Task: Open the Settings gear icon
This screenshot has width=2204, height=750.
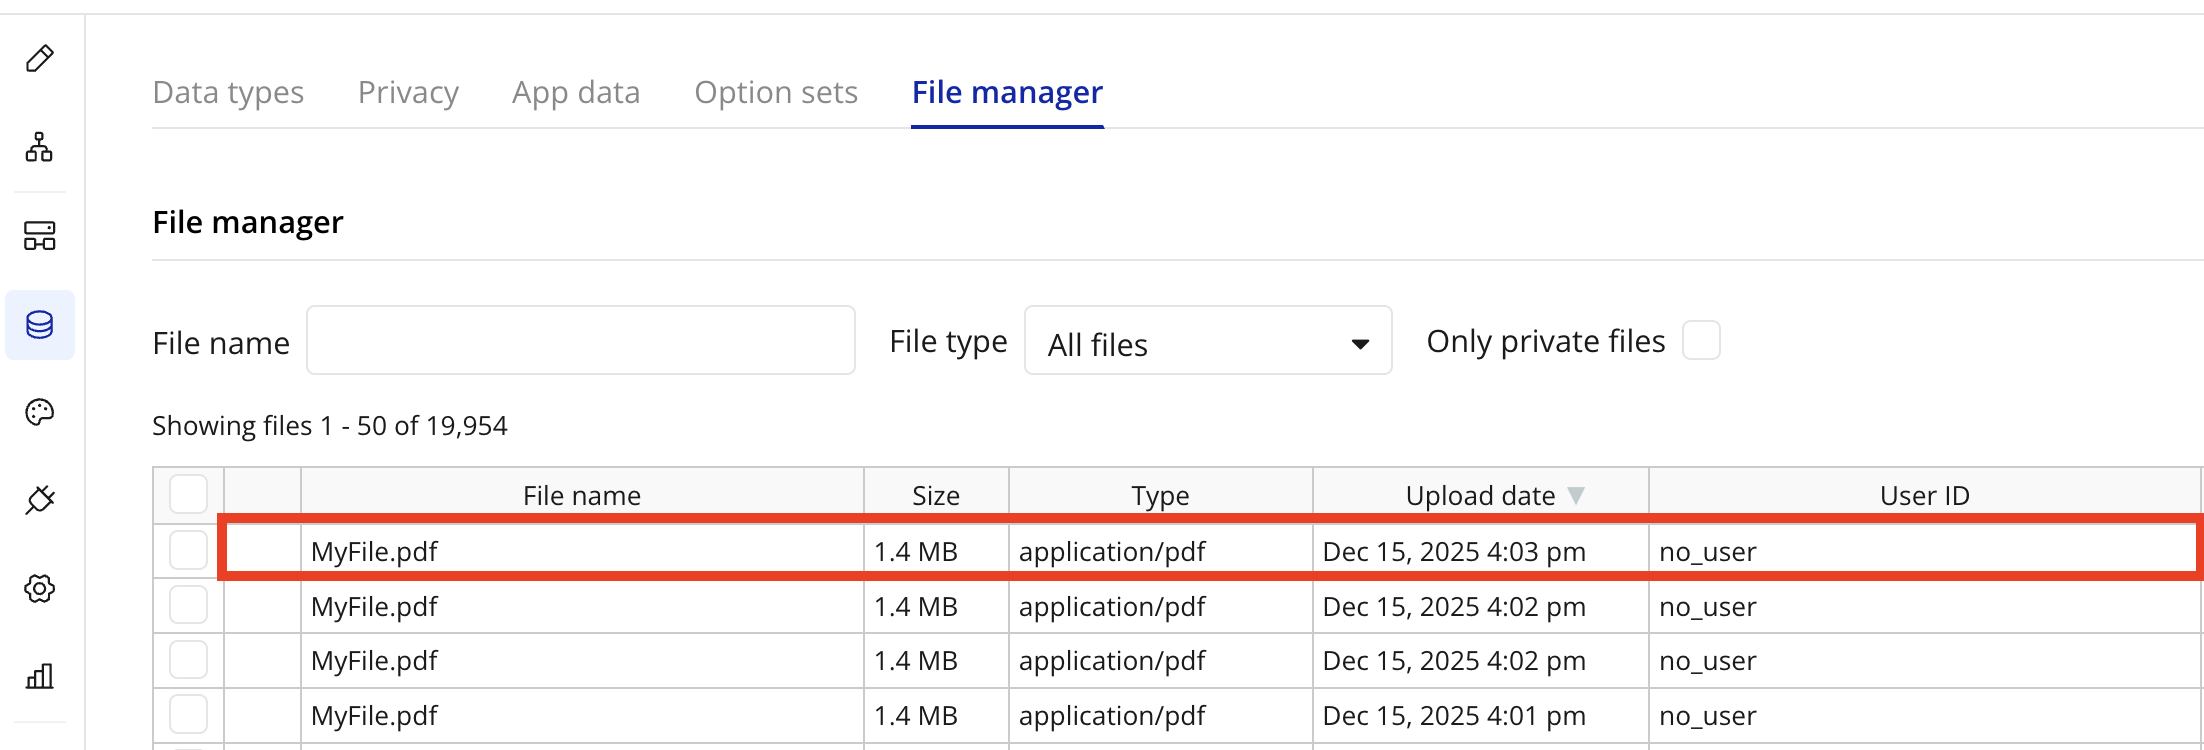Action: point(40,588)
